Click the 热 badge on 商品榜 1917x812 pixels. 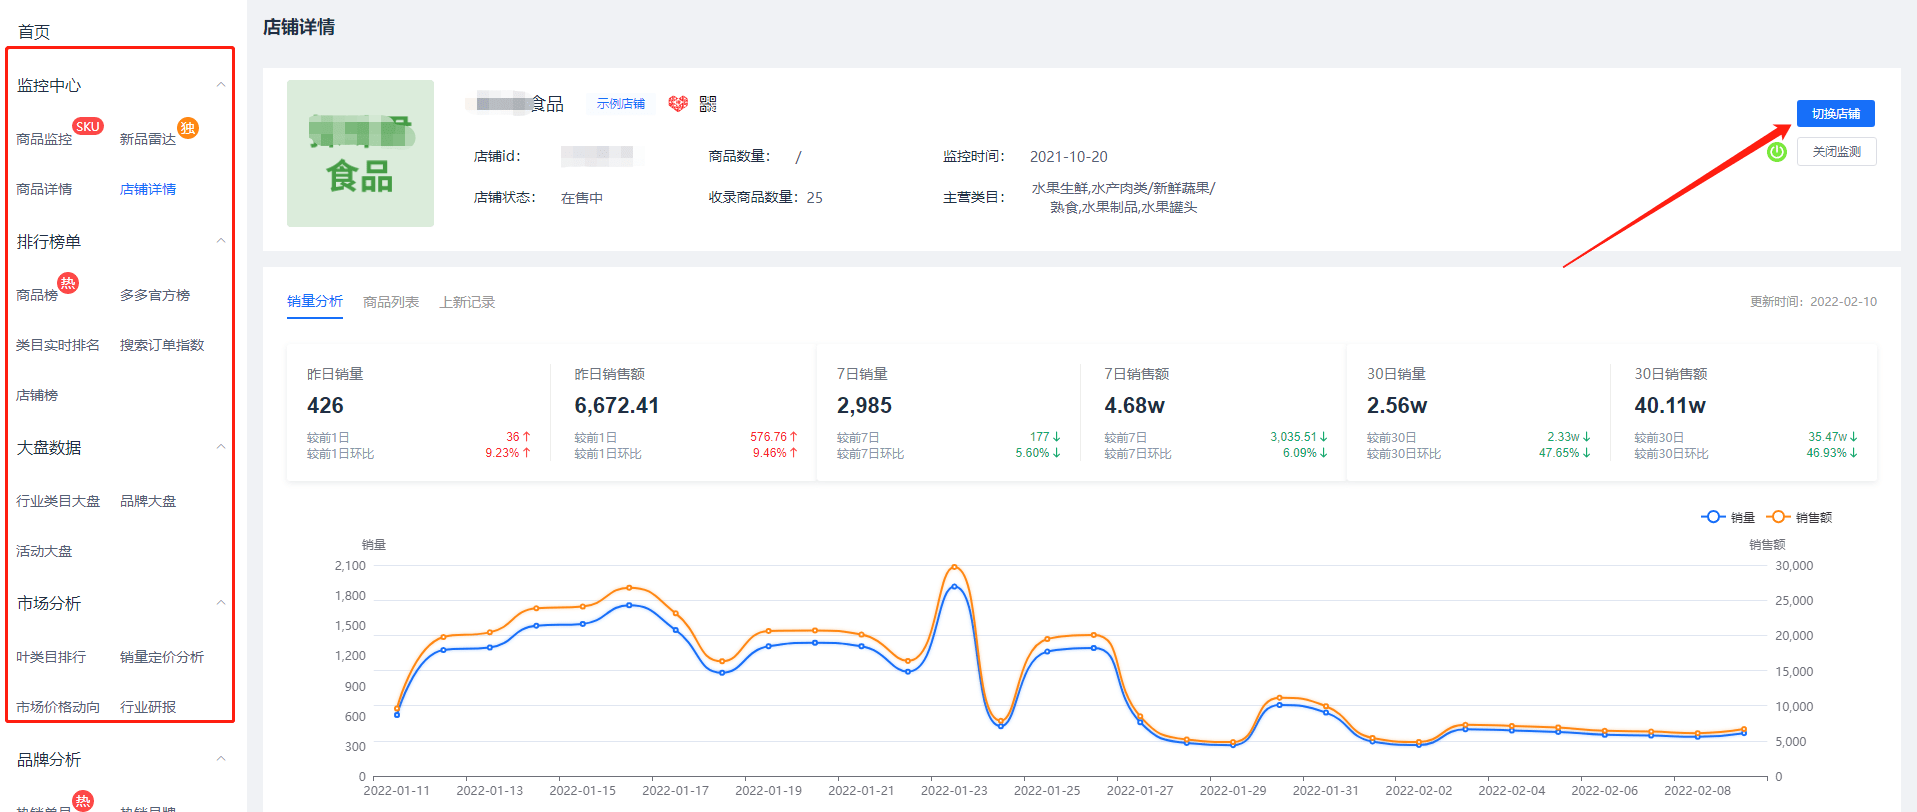(67, 283)
